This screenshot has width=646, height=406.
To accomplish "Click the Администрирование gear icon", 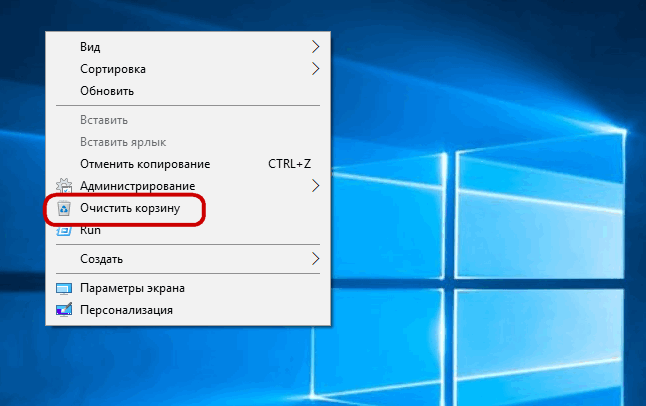I will (x=64, y=186).
